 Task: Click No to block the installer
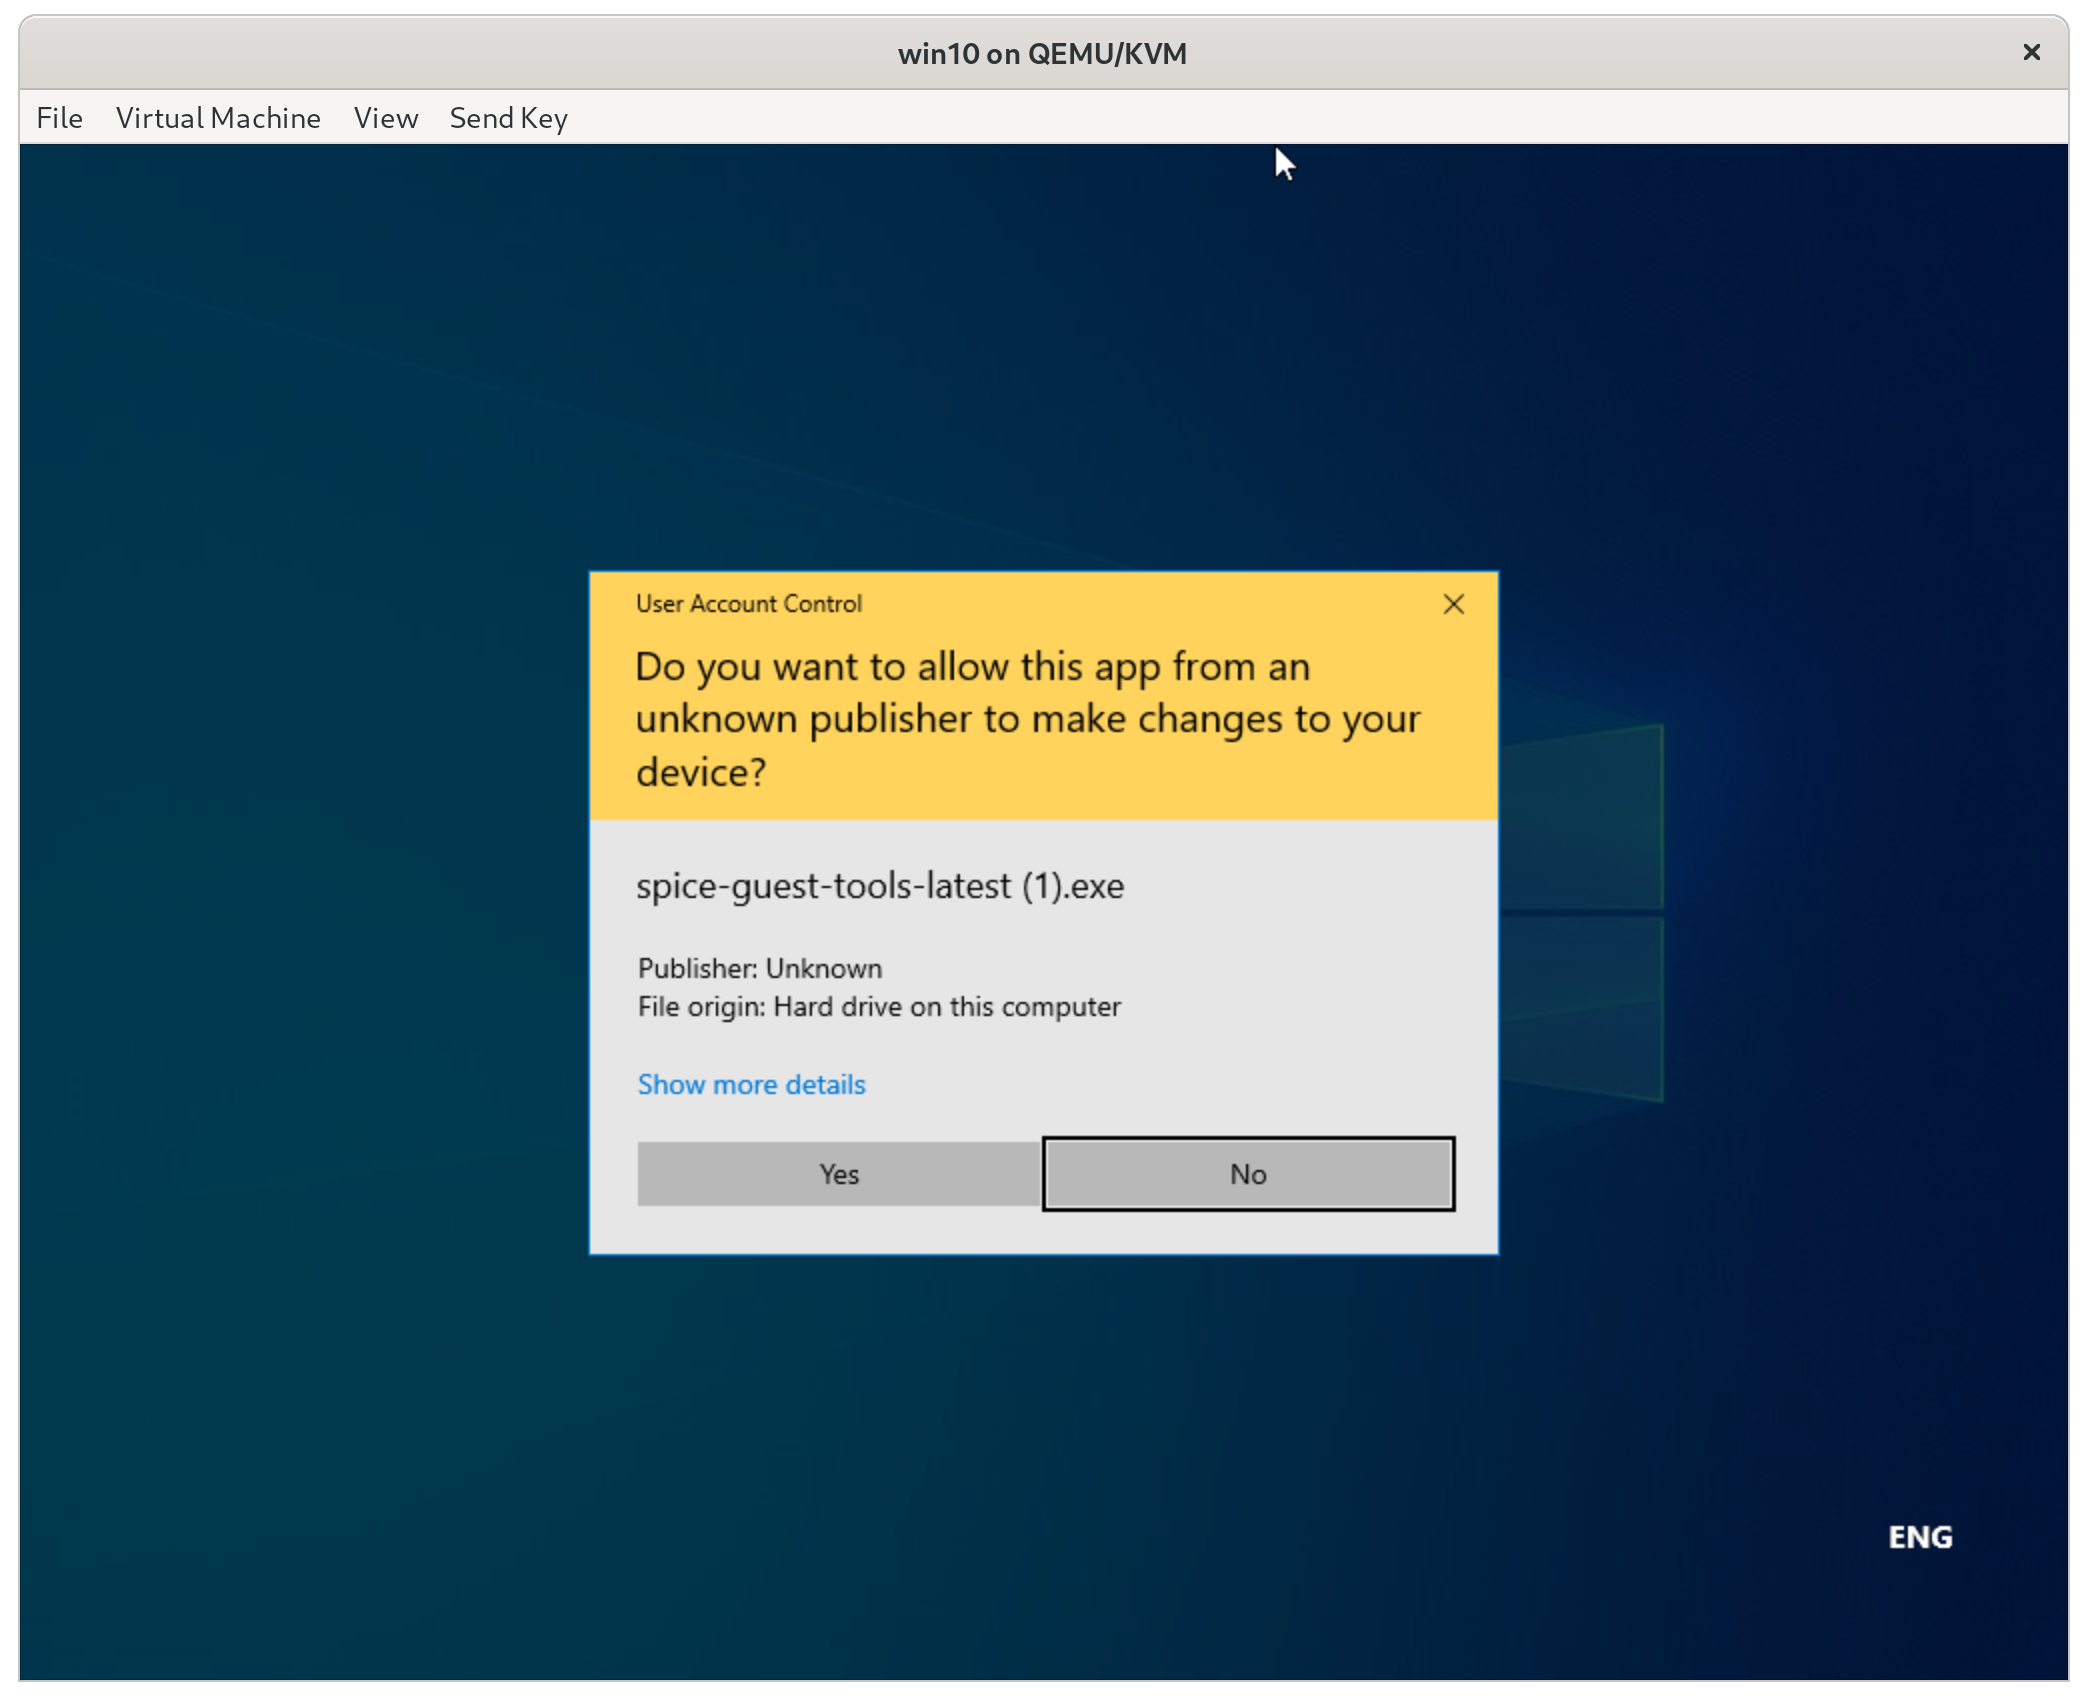click(1248, 1173)
